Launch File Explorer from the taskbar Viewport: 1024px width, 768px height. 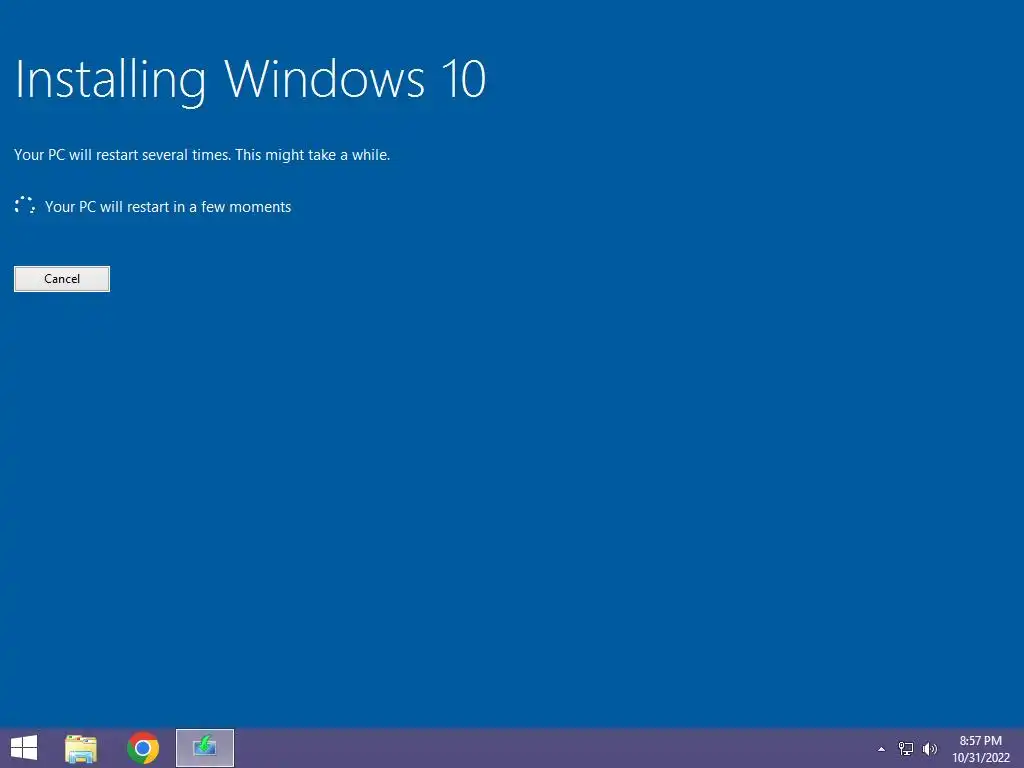[x=81, y=748]
